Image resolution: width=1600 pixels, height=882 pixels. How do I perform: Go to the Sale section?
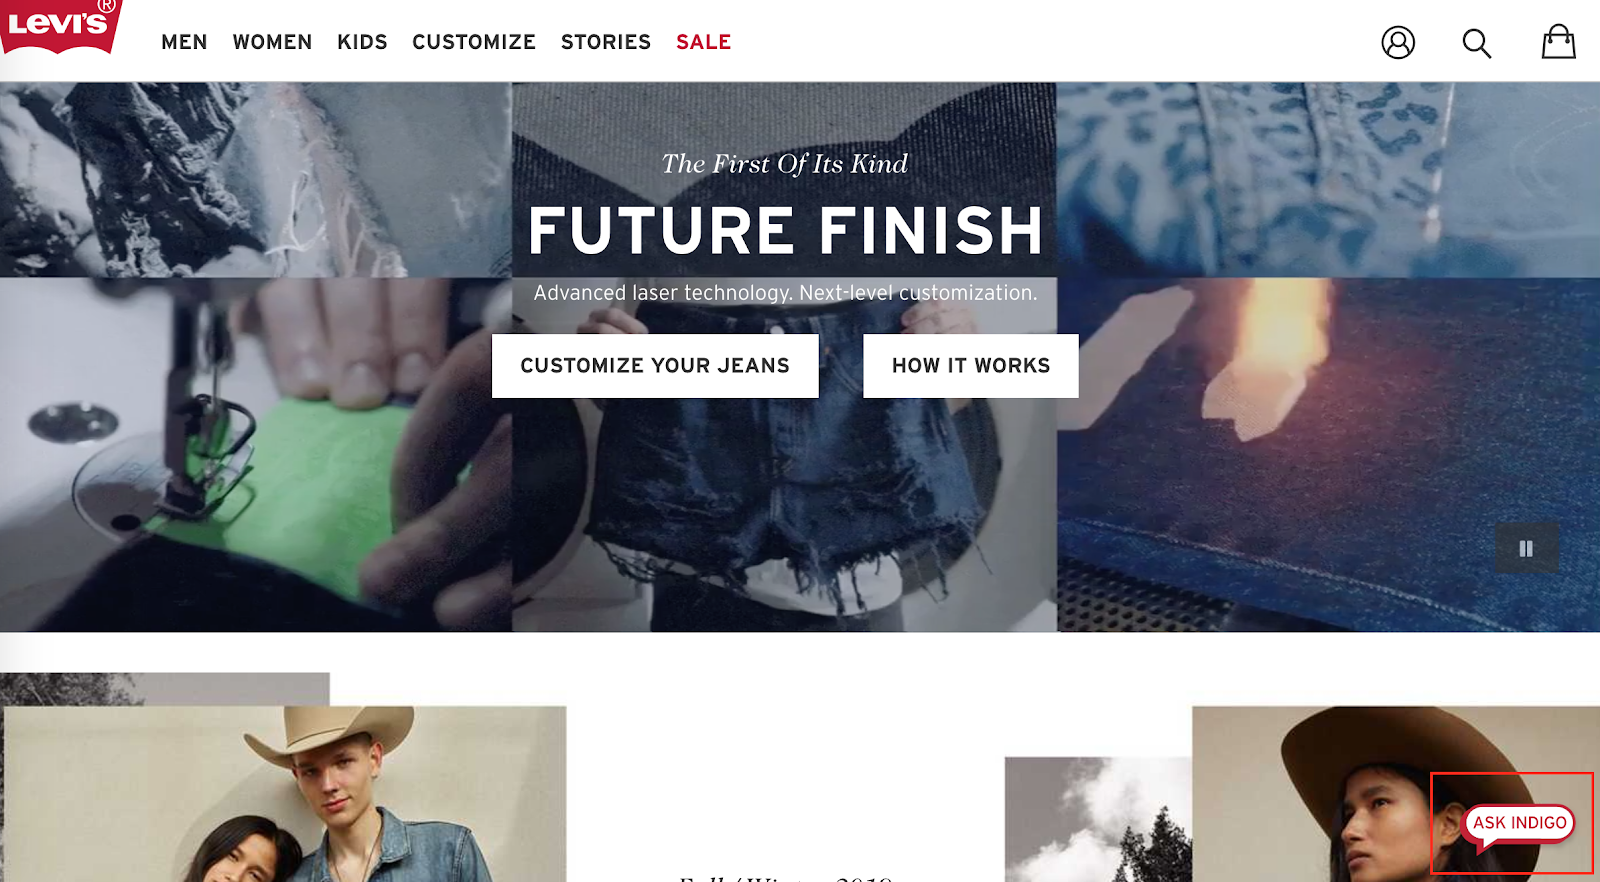(x=704, y=42)
